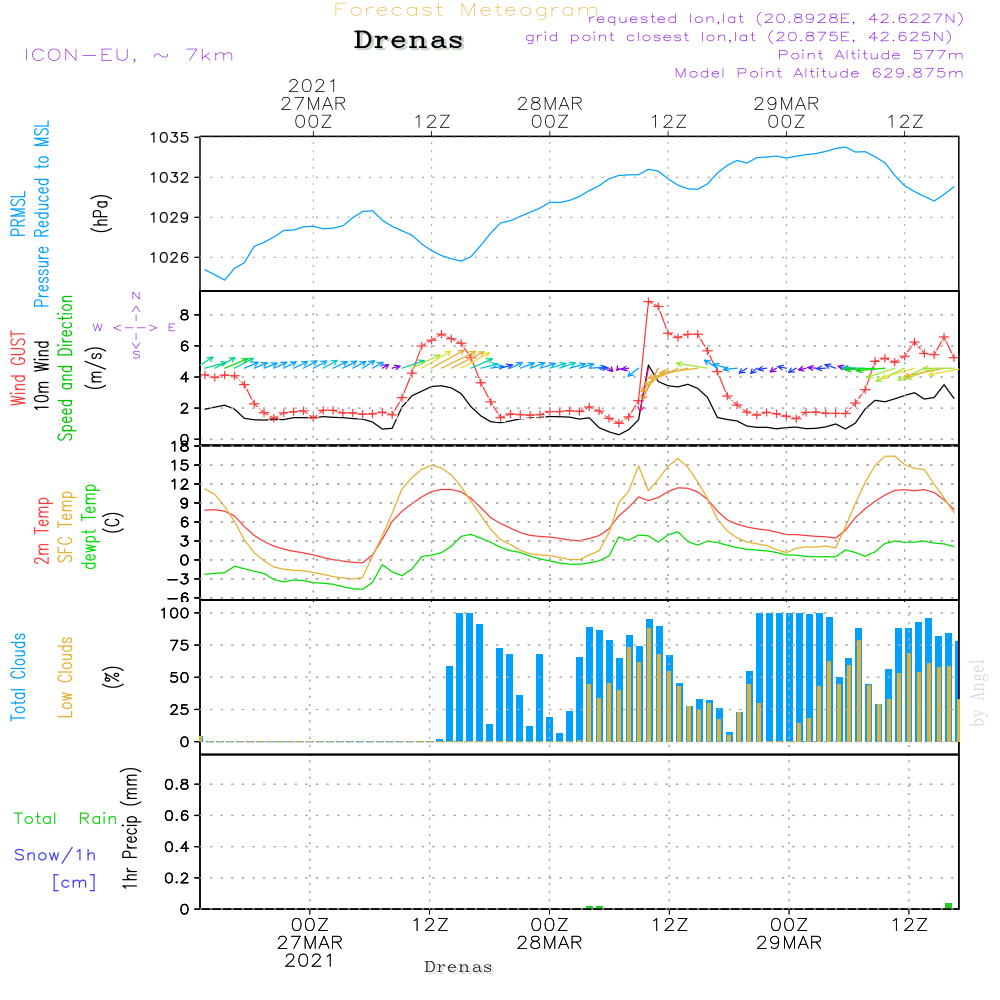Click '2021 27MAR 00Z' above the pressure chart
Viewport: 1000px width, 1000px height.
(313, 103)
